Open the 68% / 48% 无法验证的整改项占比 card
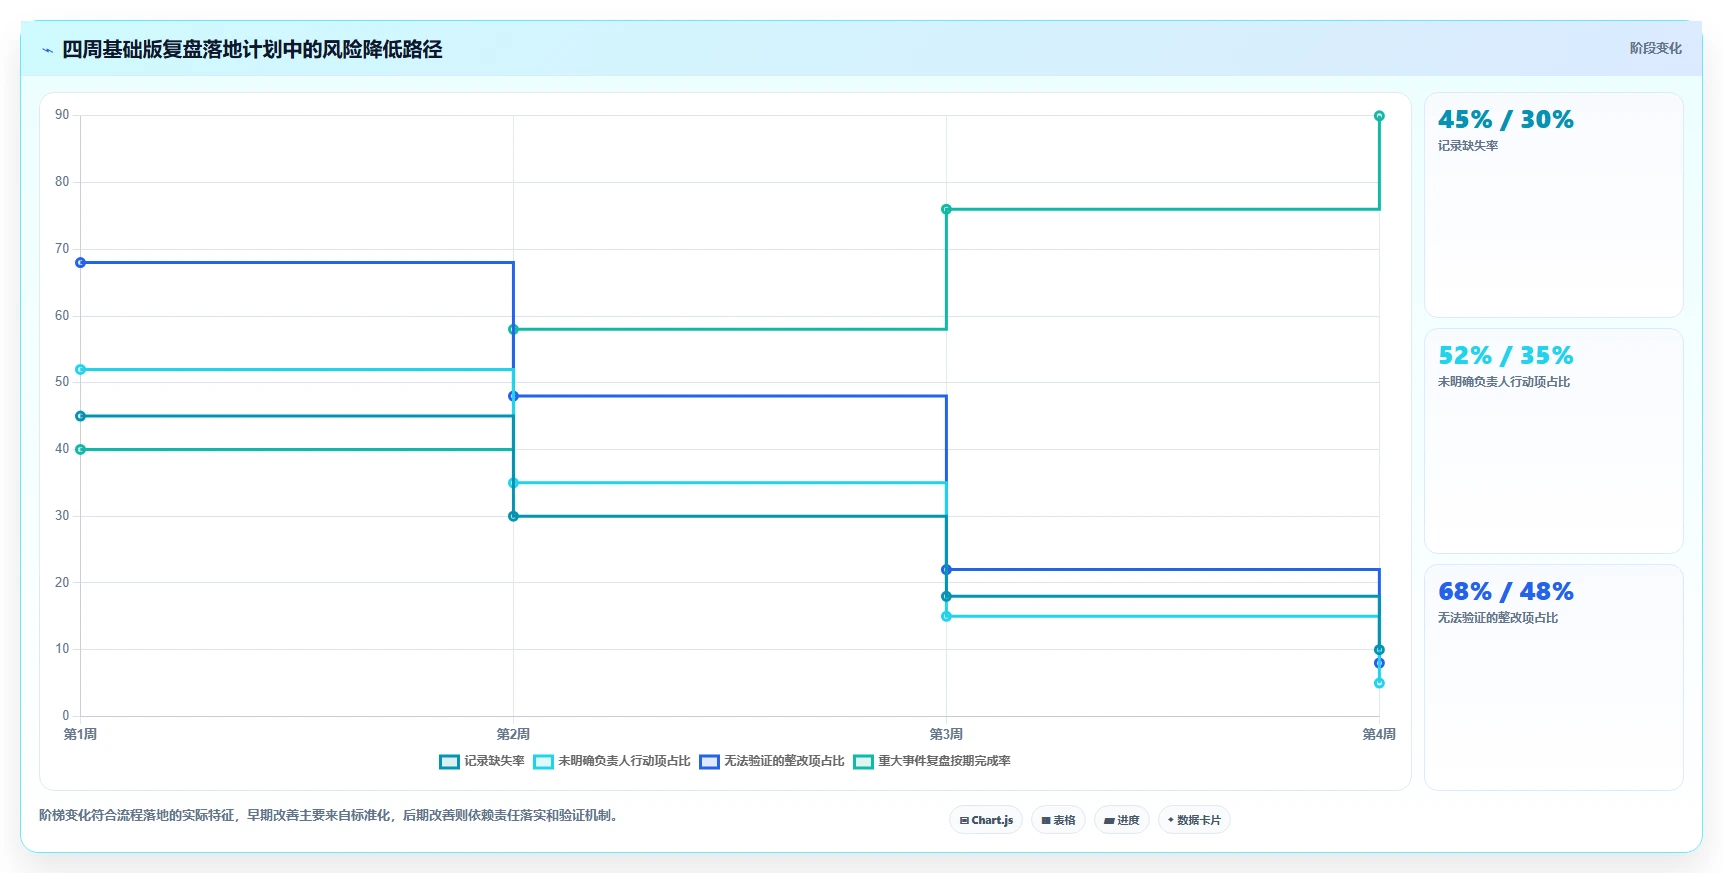The image size is (1723, 873). point(1553,677)
